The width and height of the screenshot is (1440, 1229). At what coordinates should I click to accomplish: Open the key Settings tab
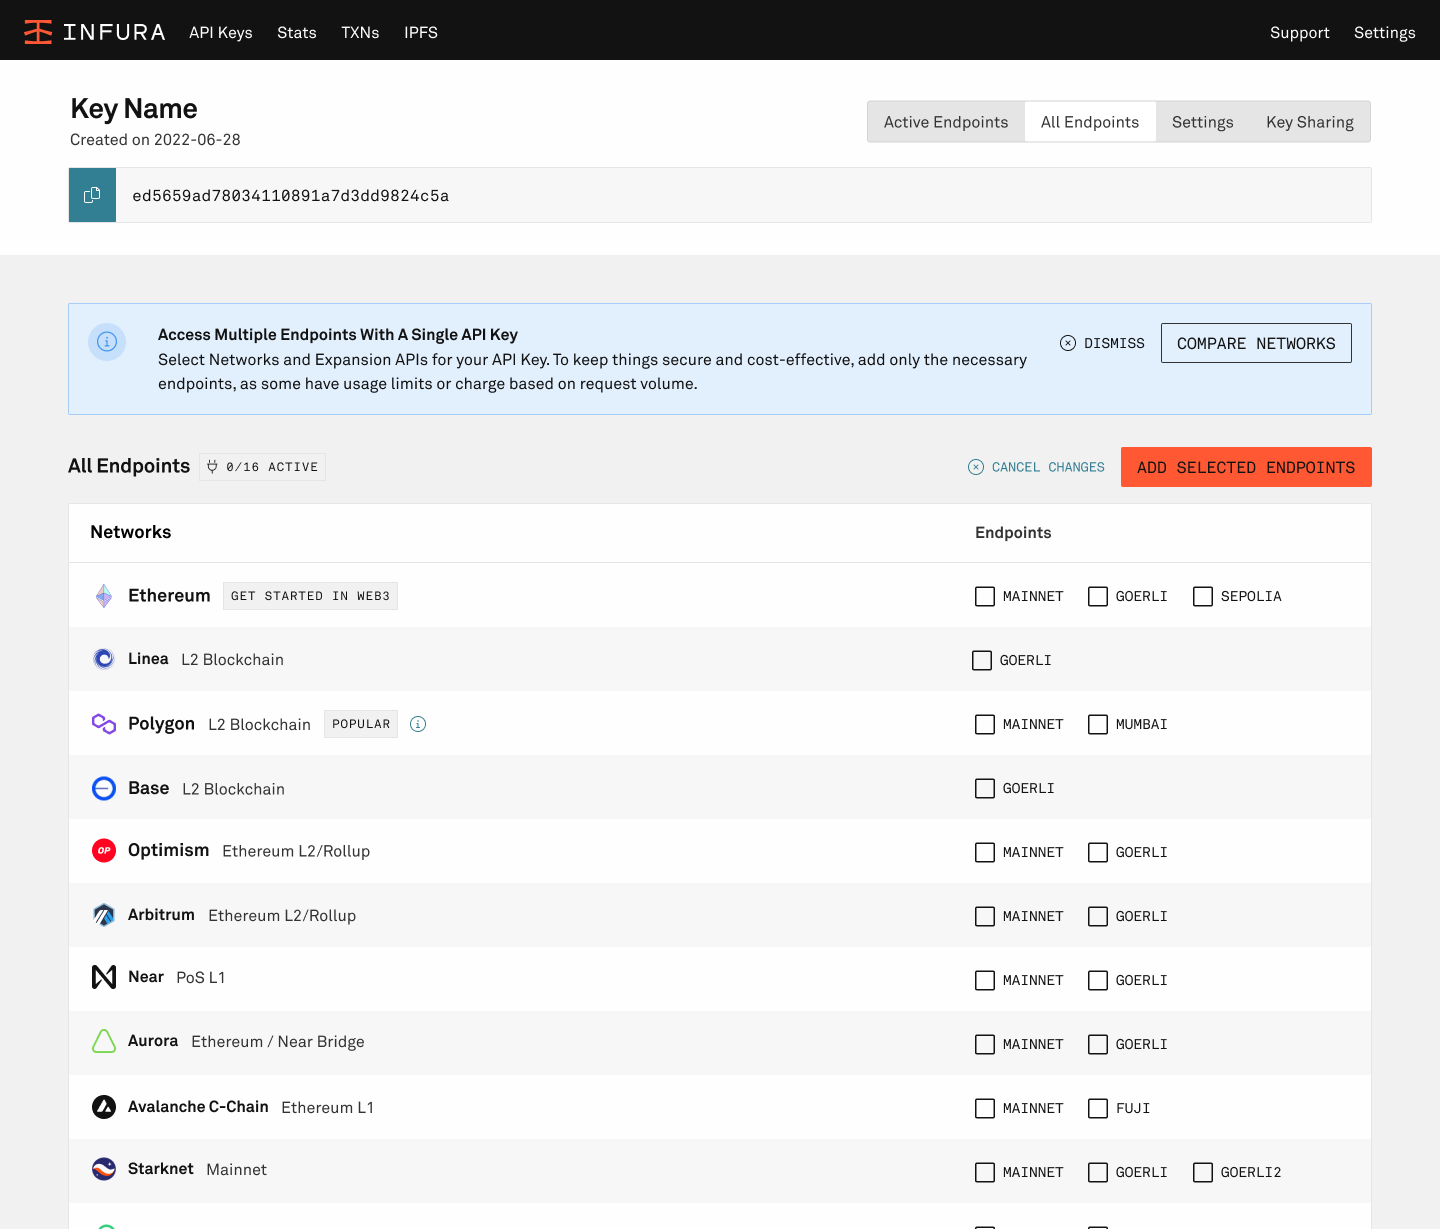[x=1203, y=122]
